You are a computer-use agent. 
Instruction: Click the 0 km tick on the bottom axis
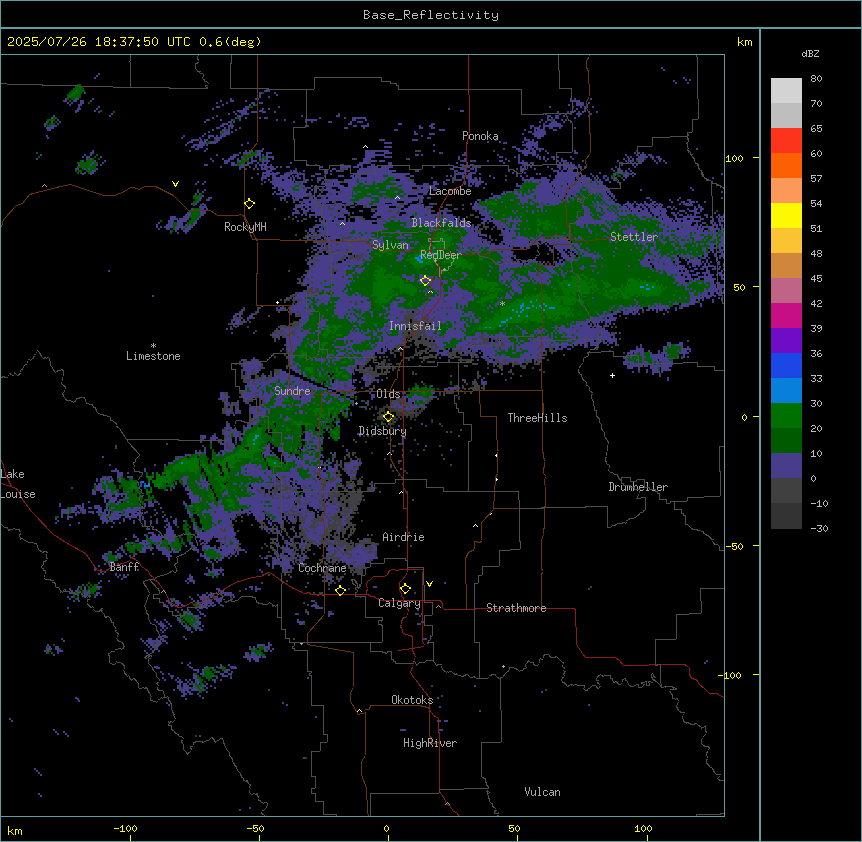[x=386, y=828]
